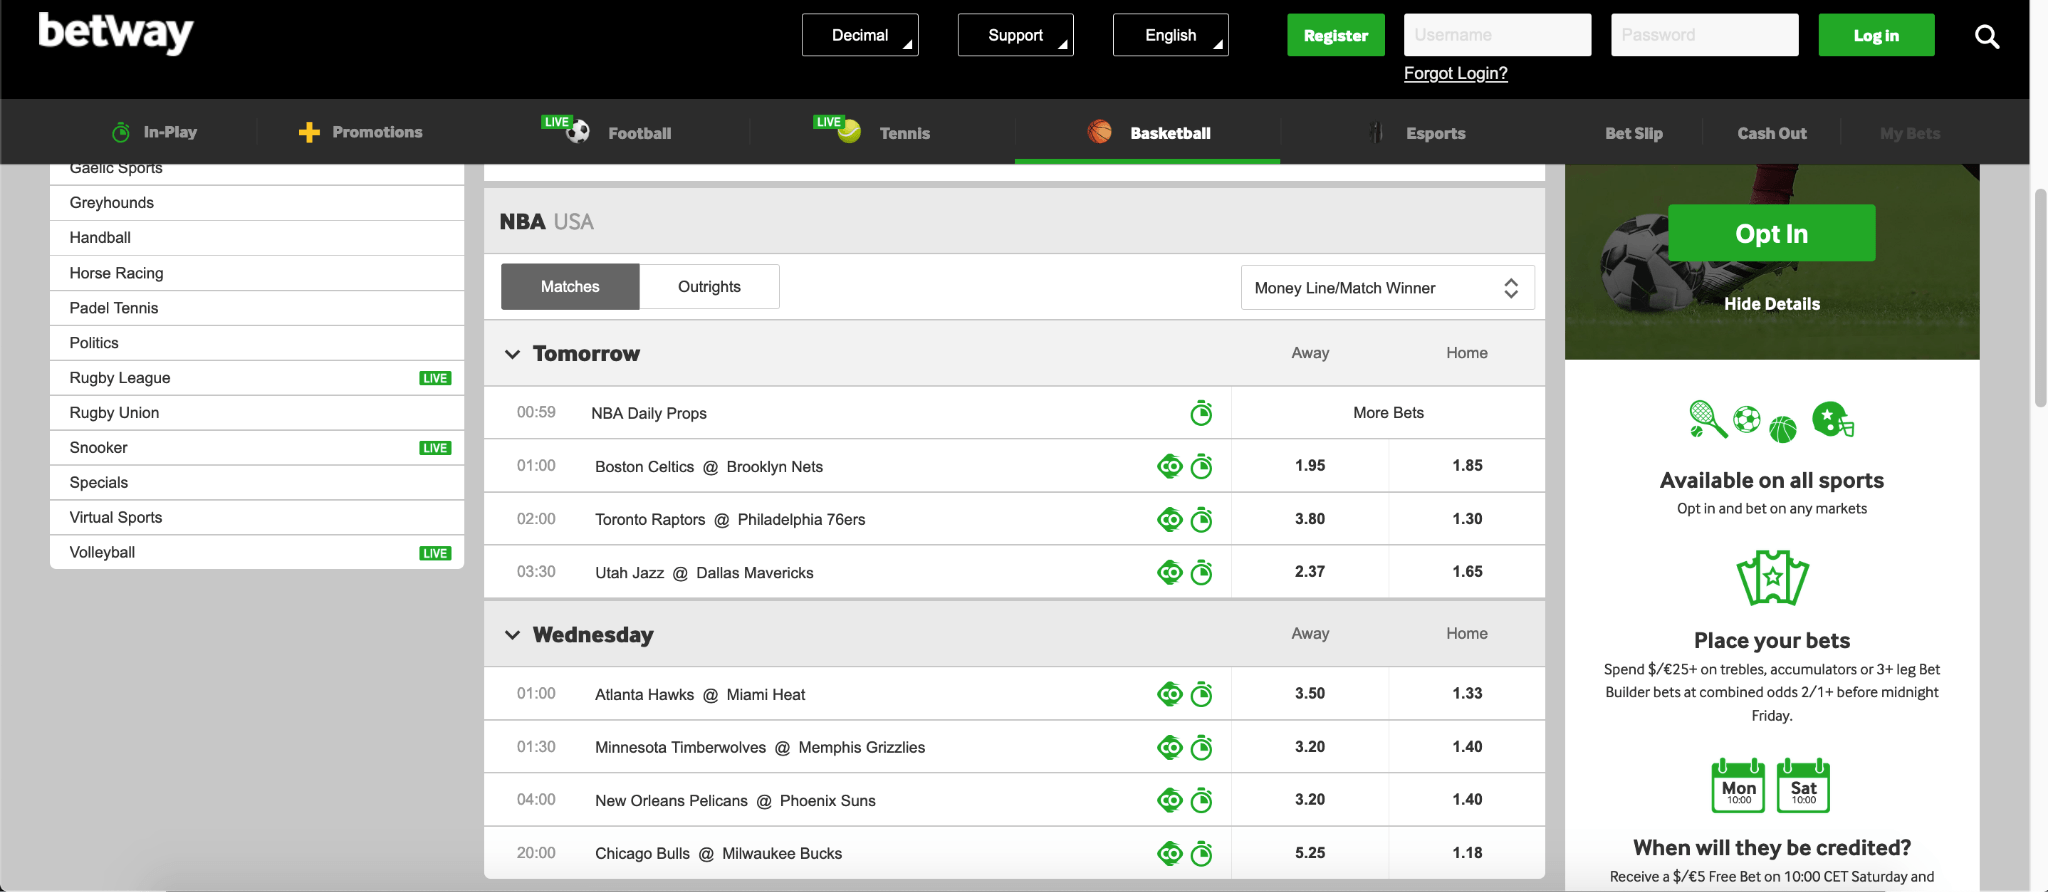
Task: Click the Promotions plus icon
Action: pos(309,132)
